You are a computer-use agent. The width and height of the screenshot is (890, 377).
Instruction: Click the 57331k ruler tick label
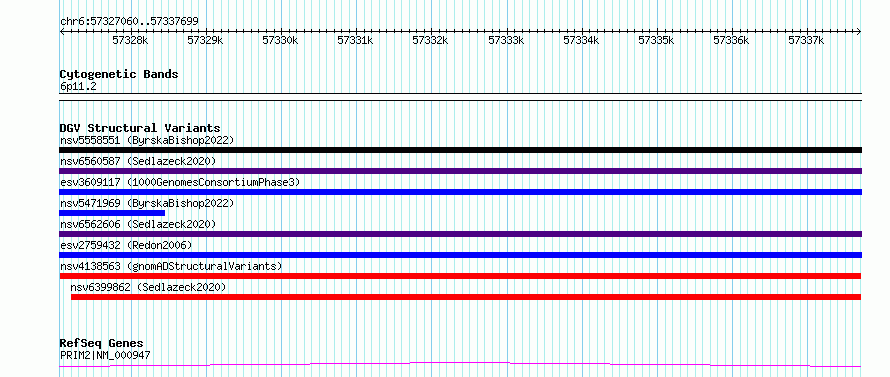click(355, 40)
